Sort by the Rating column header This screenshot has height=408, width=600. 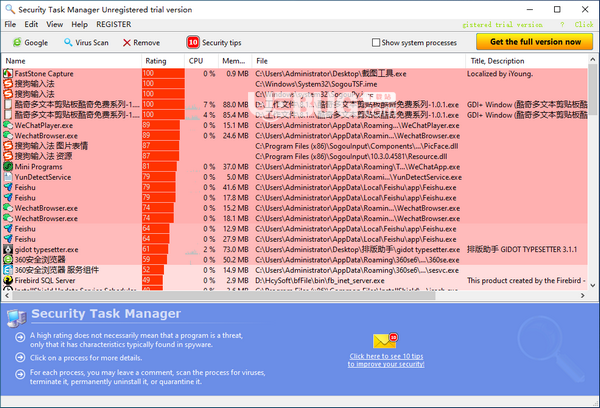tap(163, 61)
